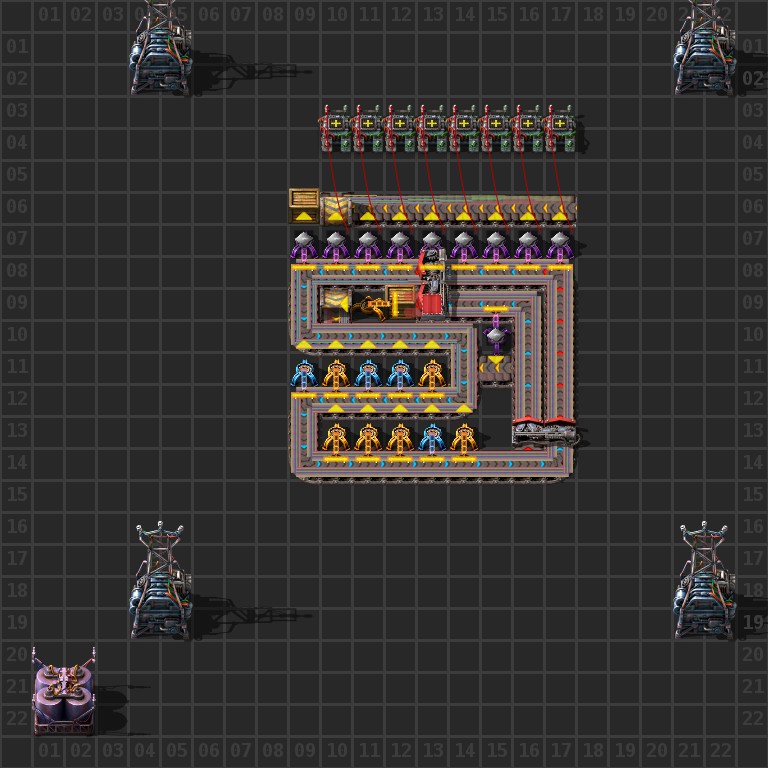This screenshot has height=768, width=768.
Task: Select the purple filter inserter in column 16 row 07
Action: (528, 245)
